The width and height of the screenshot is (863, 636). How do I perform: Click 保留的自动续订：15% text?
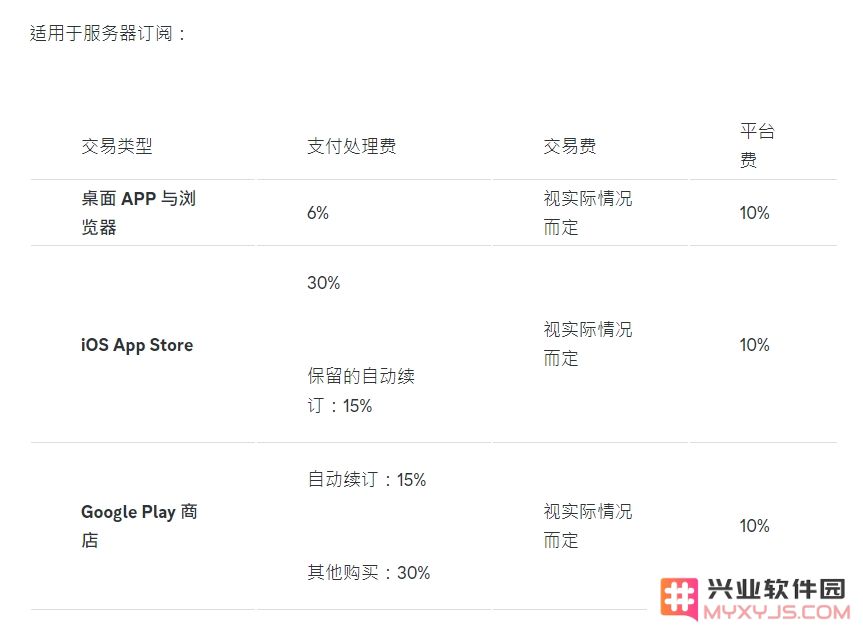pos(361,391)
